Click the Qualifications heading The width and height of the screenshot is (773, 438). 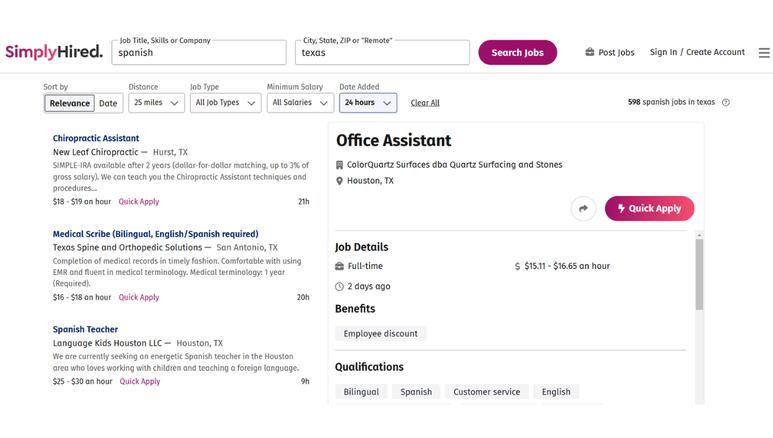(x=369, y=367)
